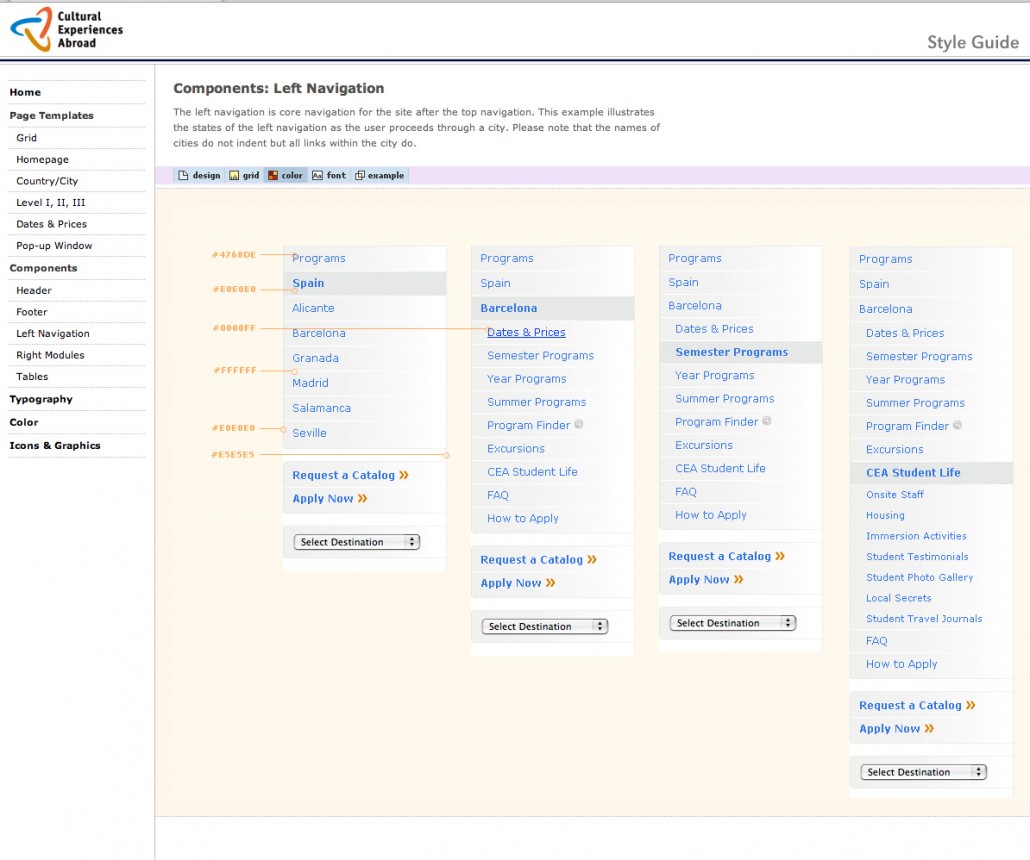Screen dimensions: 1030x860
Task: Click the highlighted CEA Student Life item
Action: [x=913, y=473]
